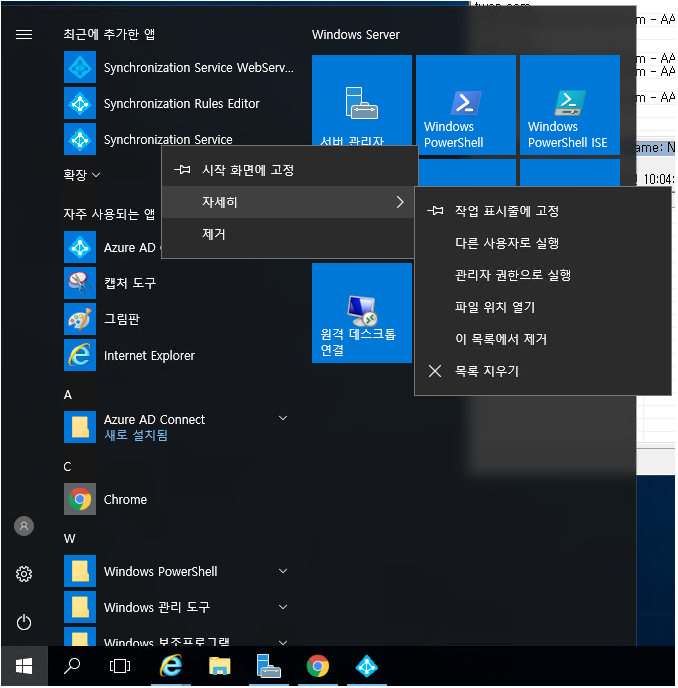Open the Azure AD frequently used app icon
This screenshot has height=688, width=678.
point(80,247)
